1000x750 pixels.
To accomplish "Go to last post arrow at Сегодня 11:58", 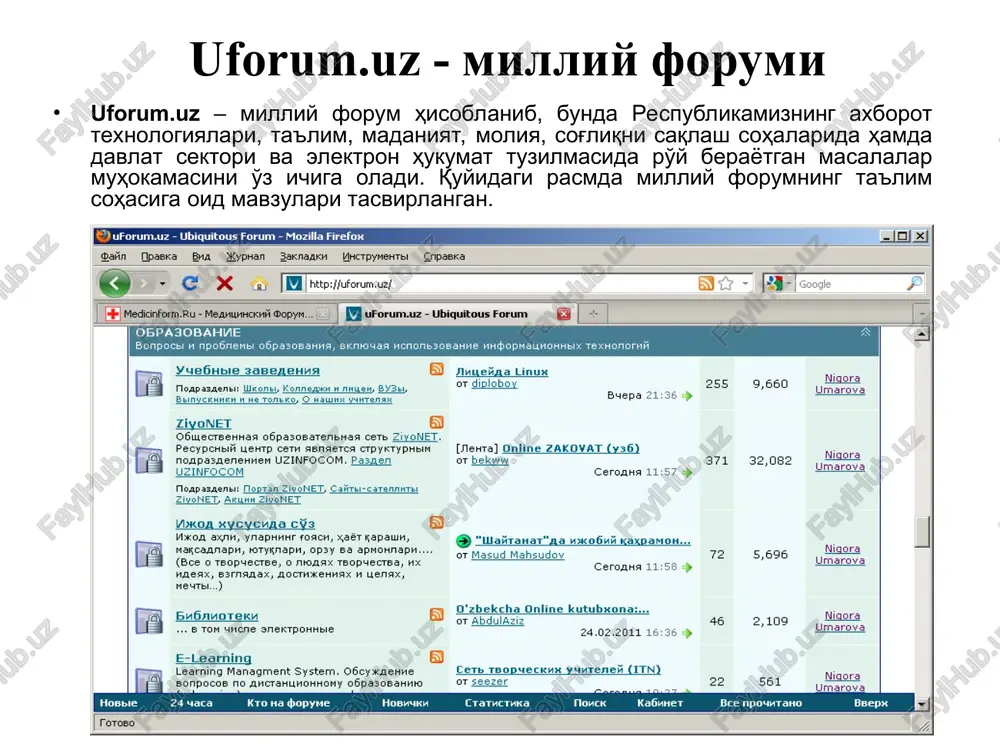I will [x=687, y=567].
